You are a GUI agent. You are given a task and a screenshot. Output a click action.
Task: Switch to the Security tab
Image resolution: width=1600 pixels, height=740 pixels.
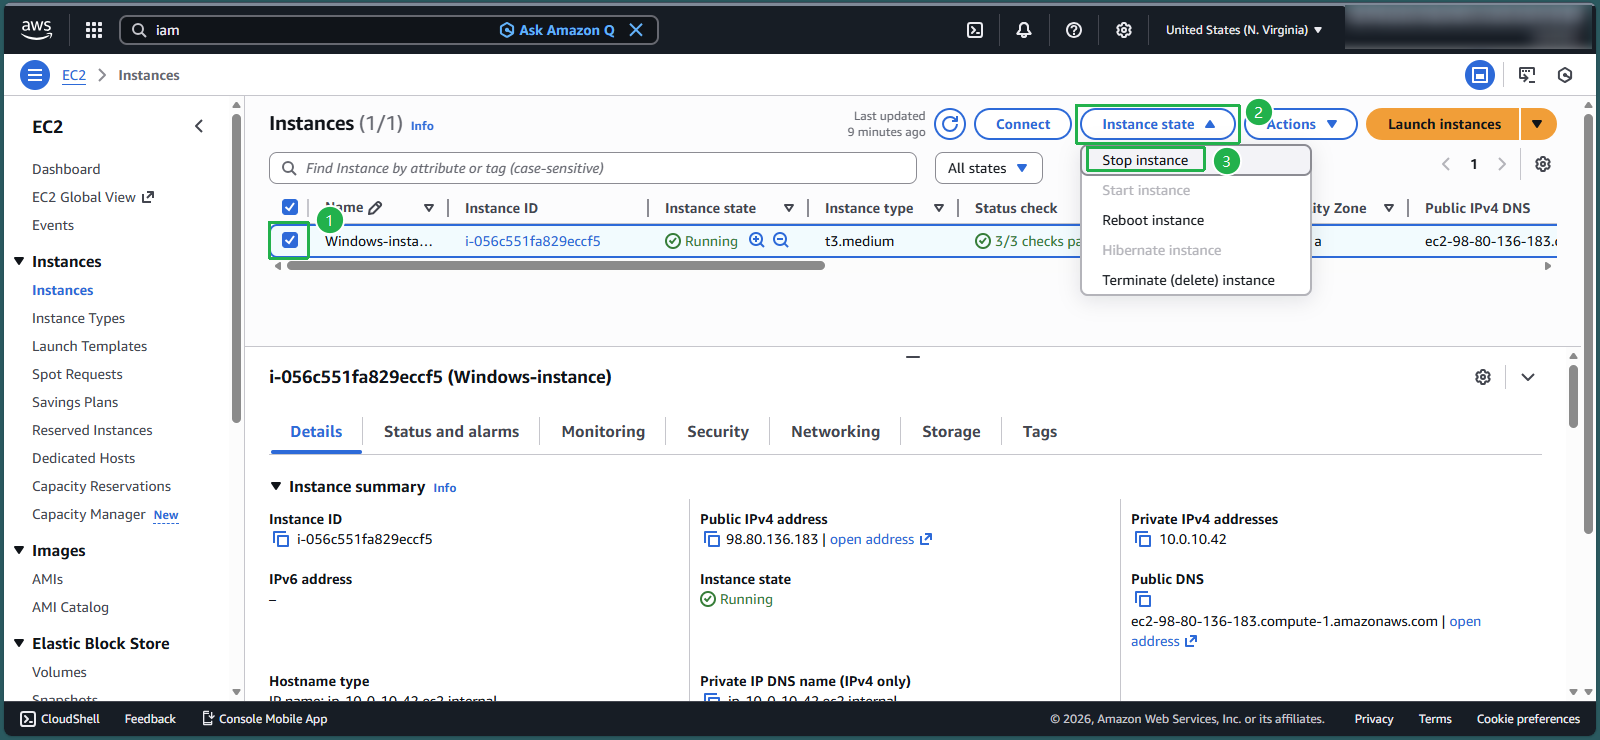pyautogui.click(x=718, y=431)
